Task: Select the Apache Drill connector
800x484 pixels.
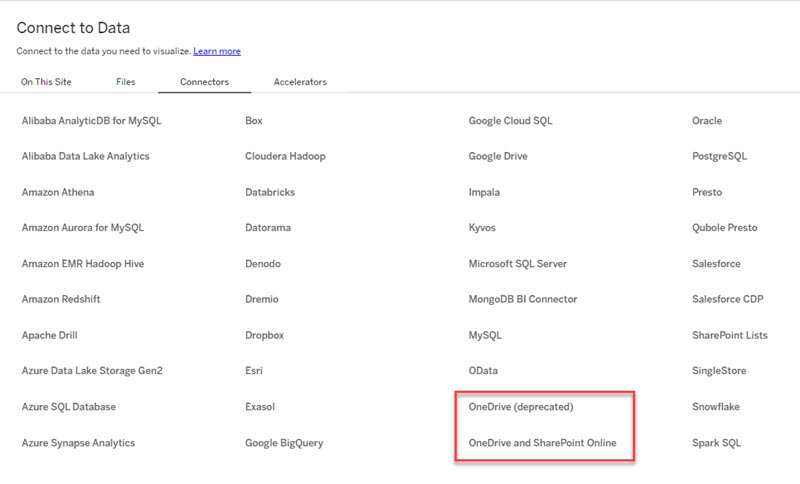Action: (x=49, y=335)
